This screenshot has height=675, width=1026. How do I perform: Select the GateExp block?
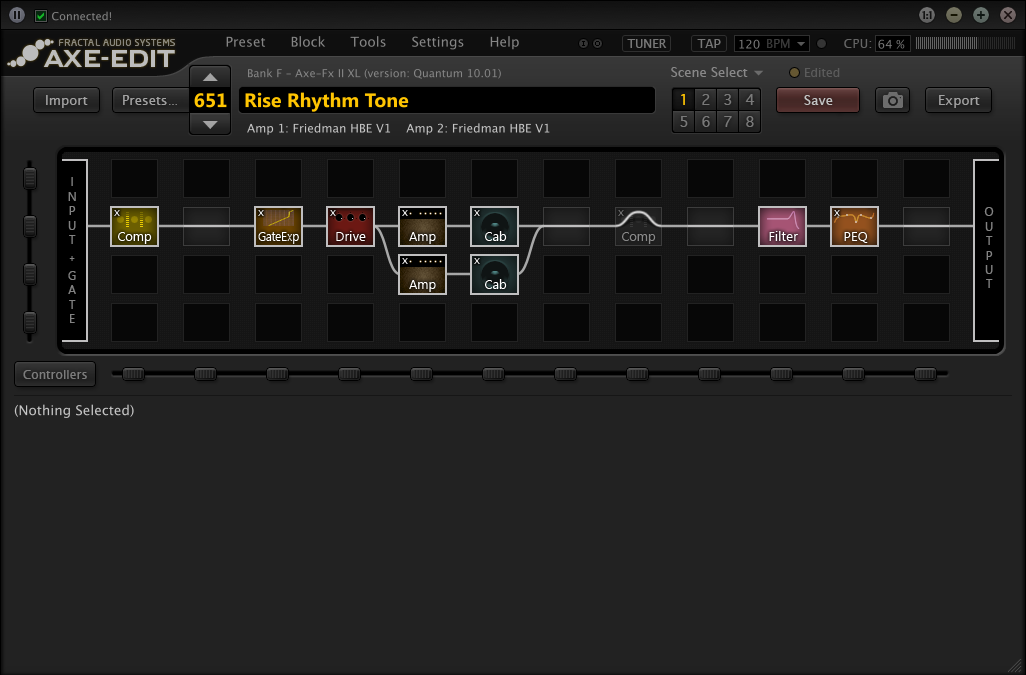(x=278, y=226)
